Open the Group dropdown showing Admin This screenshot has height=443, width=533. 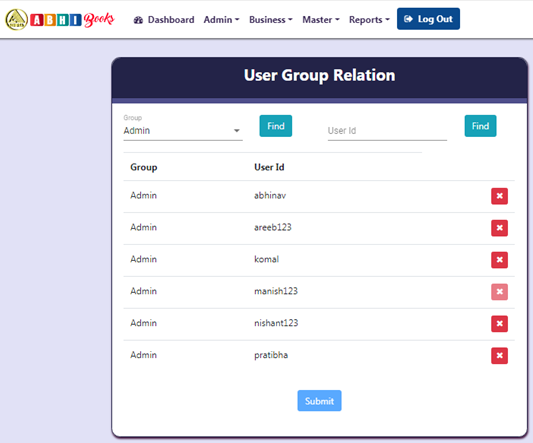[x=183, y=131]
